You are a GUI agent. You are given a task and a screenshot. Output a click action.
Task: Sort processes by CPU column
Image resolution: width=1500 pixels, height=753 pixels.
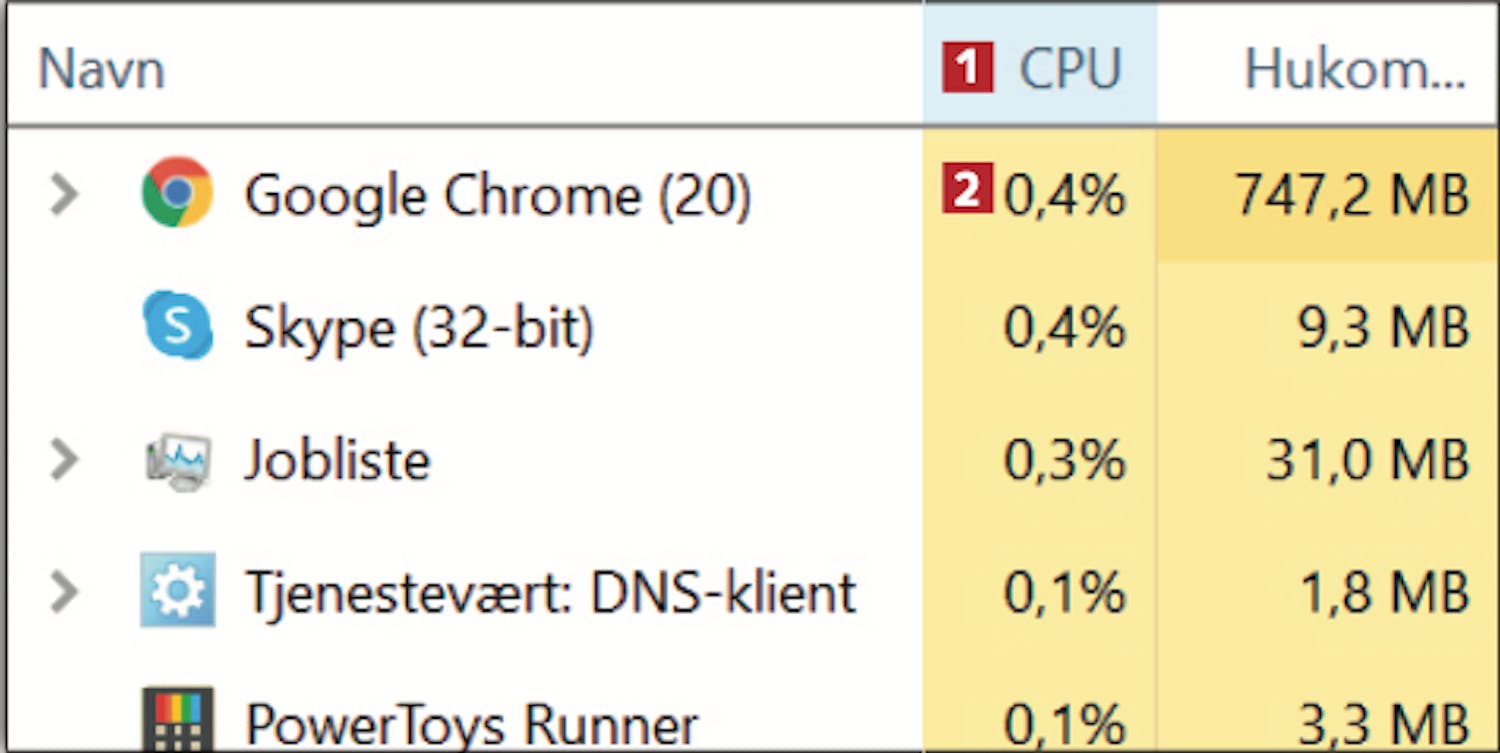pyautogui.click(x=1069, y=70)
